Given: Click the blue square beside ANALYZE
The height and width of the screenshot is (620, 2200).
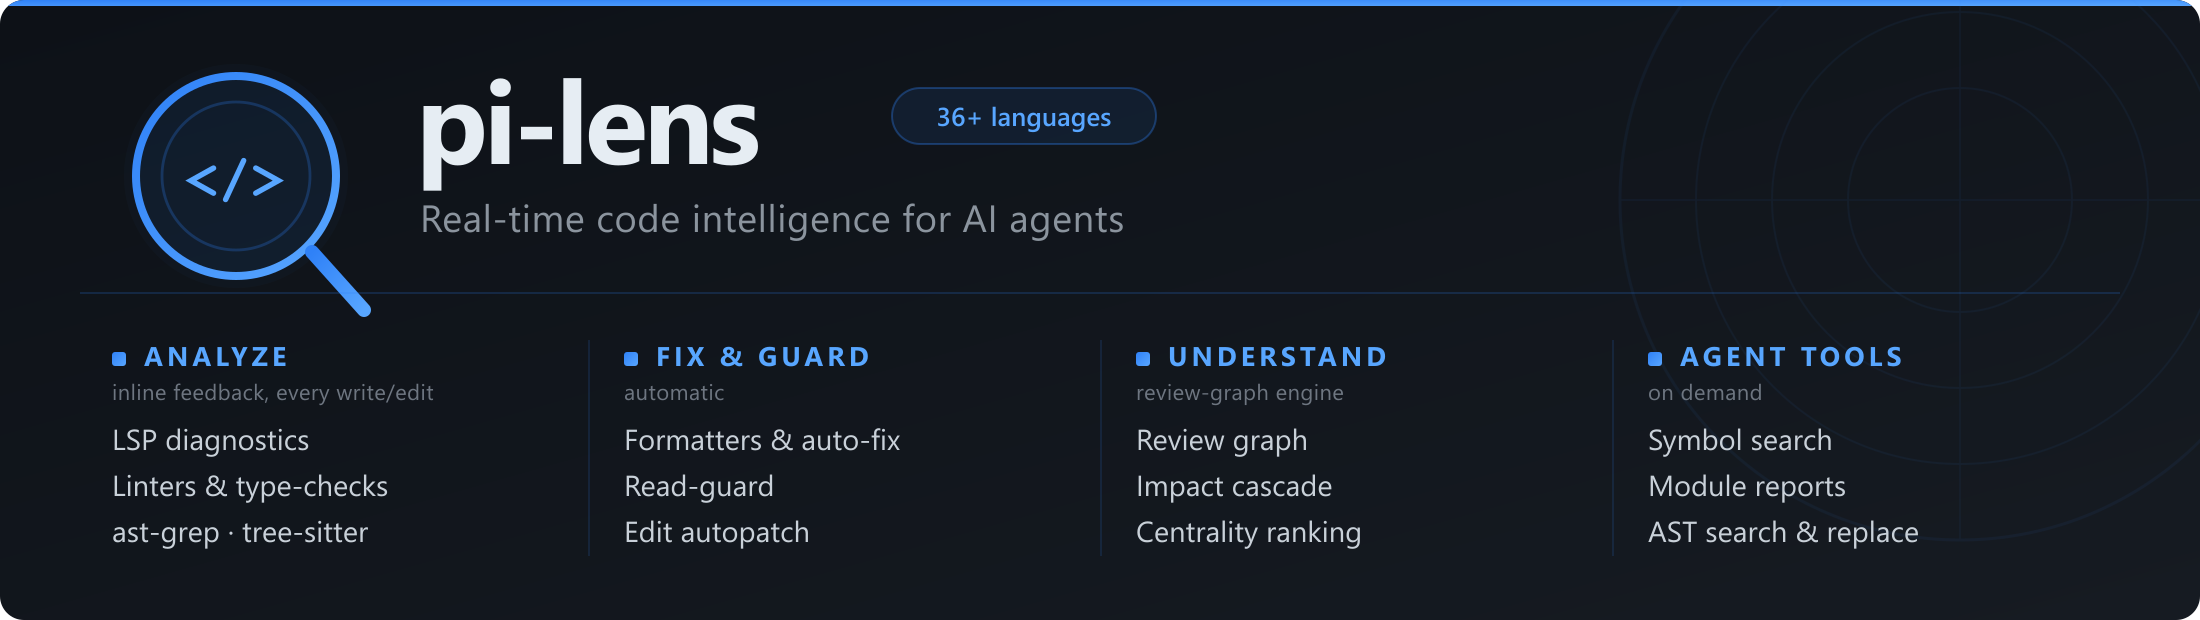Looking at the screenshot, I should tap(119, 359).
